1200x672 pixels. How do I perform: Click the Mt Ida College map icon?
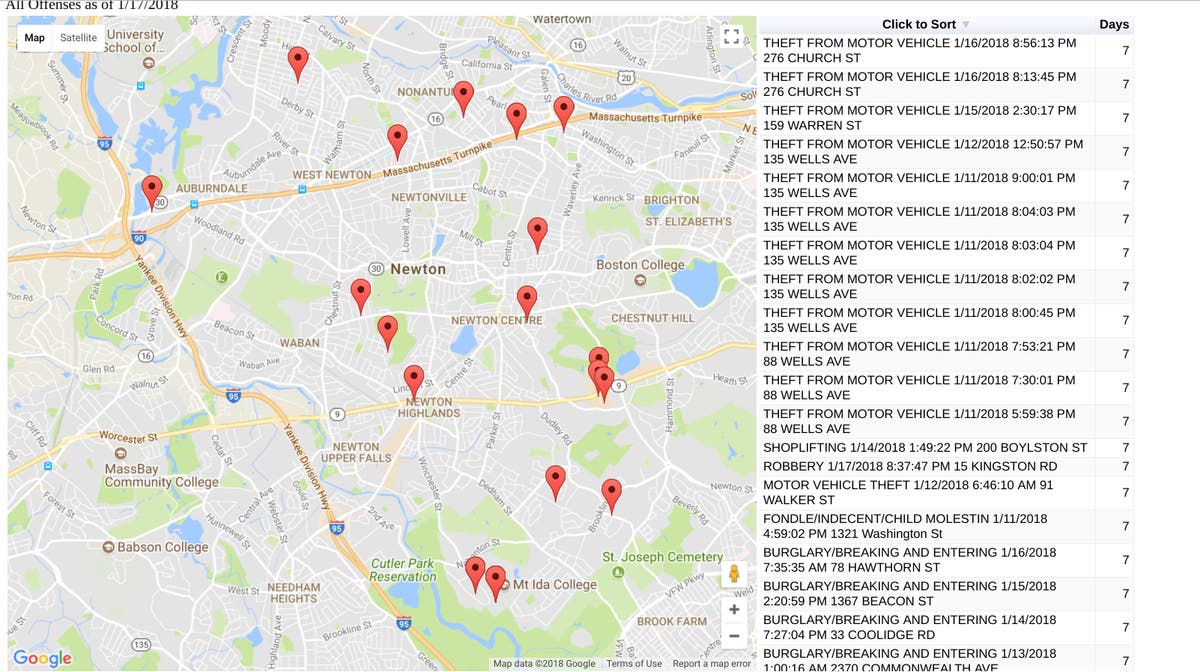[x=505, y=584]
